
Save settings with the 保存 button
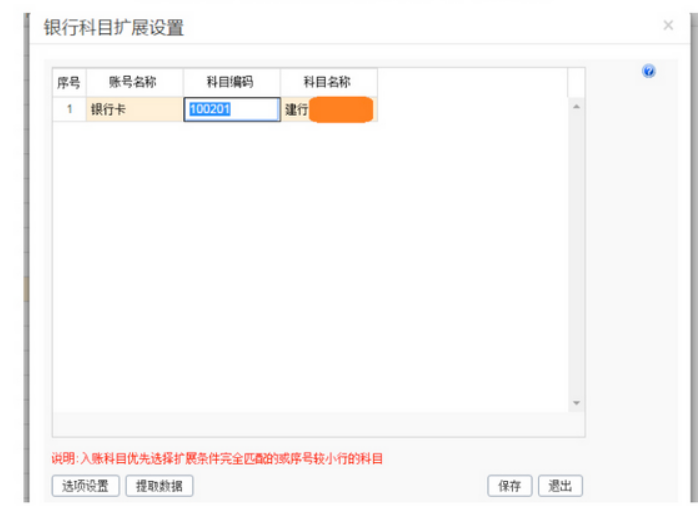pyautogui.click(x=509, y=486)
